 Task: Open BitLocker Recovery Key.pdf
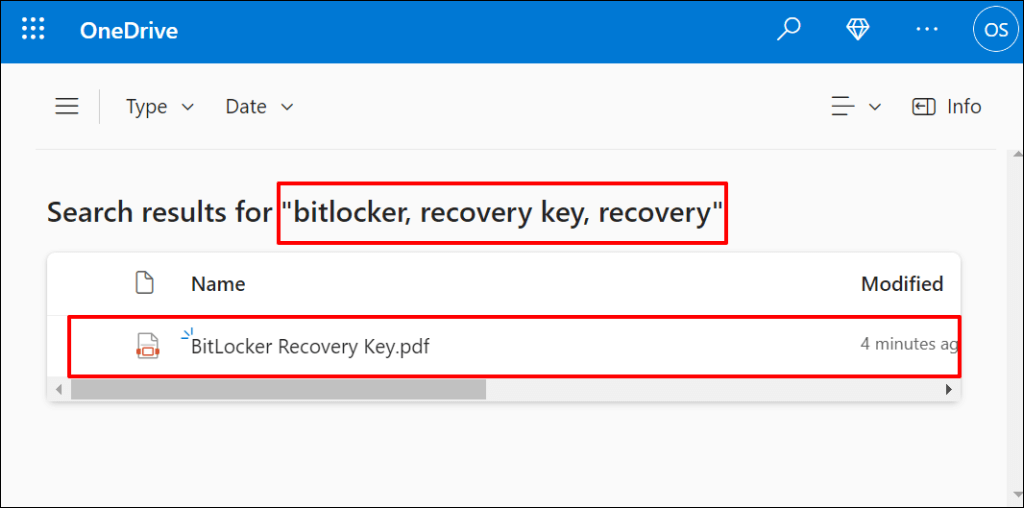pos(310,347)
